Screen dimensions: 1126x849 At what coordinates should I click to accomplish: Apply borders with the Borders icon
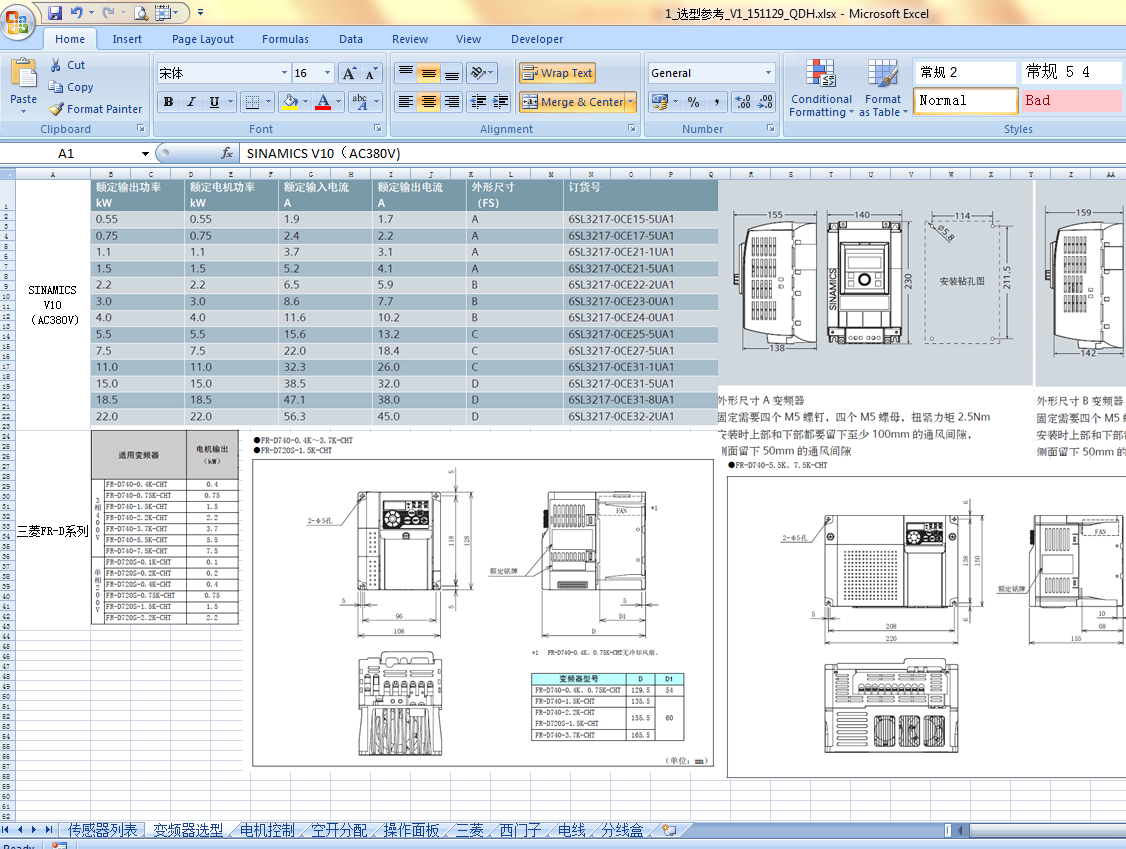252,102
